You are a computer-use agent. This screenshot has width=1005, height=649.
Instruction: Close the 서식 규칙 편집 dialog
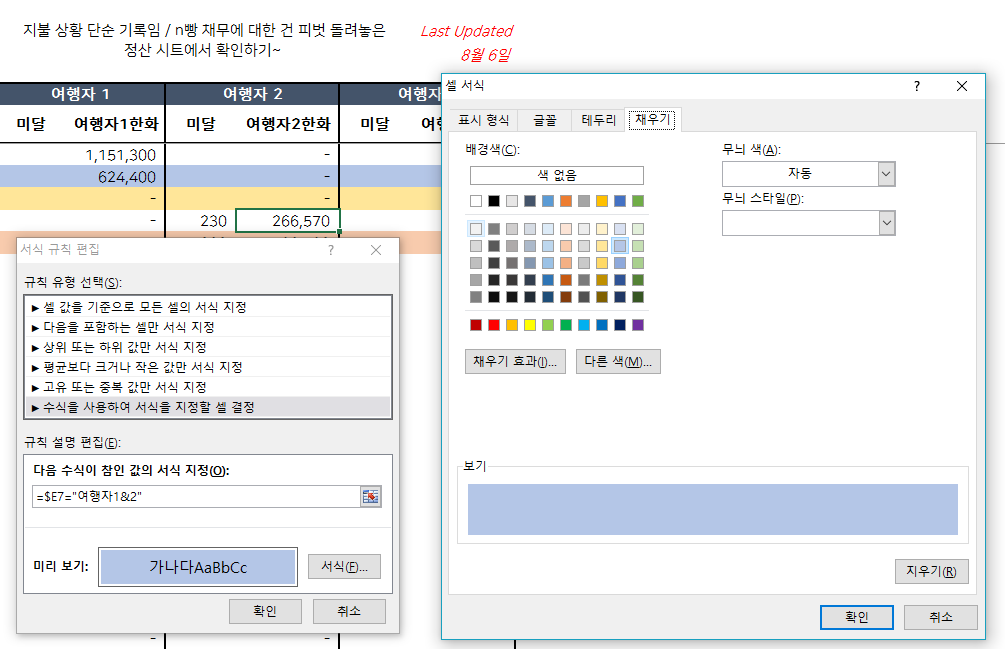pos(376,250)
